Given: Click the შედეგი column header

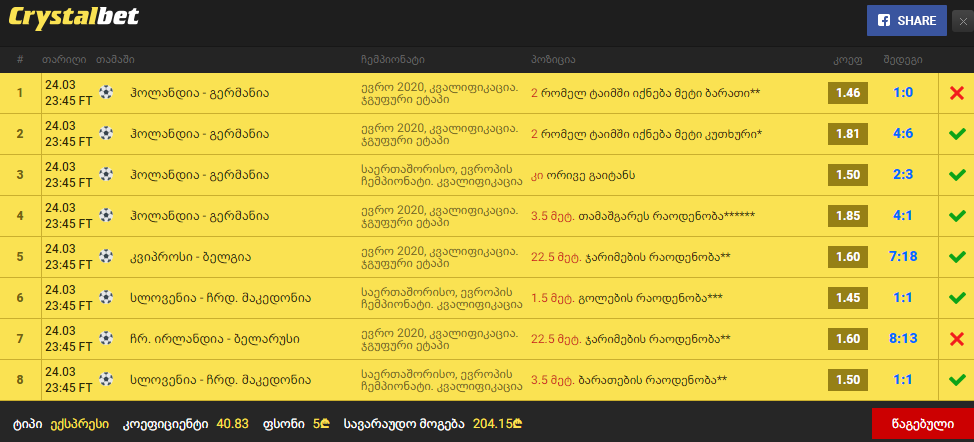Looking at the screenshot, I should click(903, 60).
